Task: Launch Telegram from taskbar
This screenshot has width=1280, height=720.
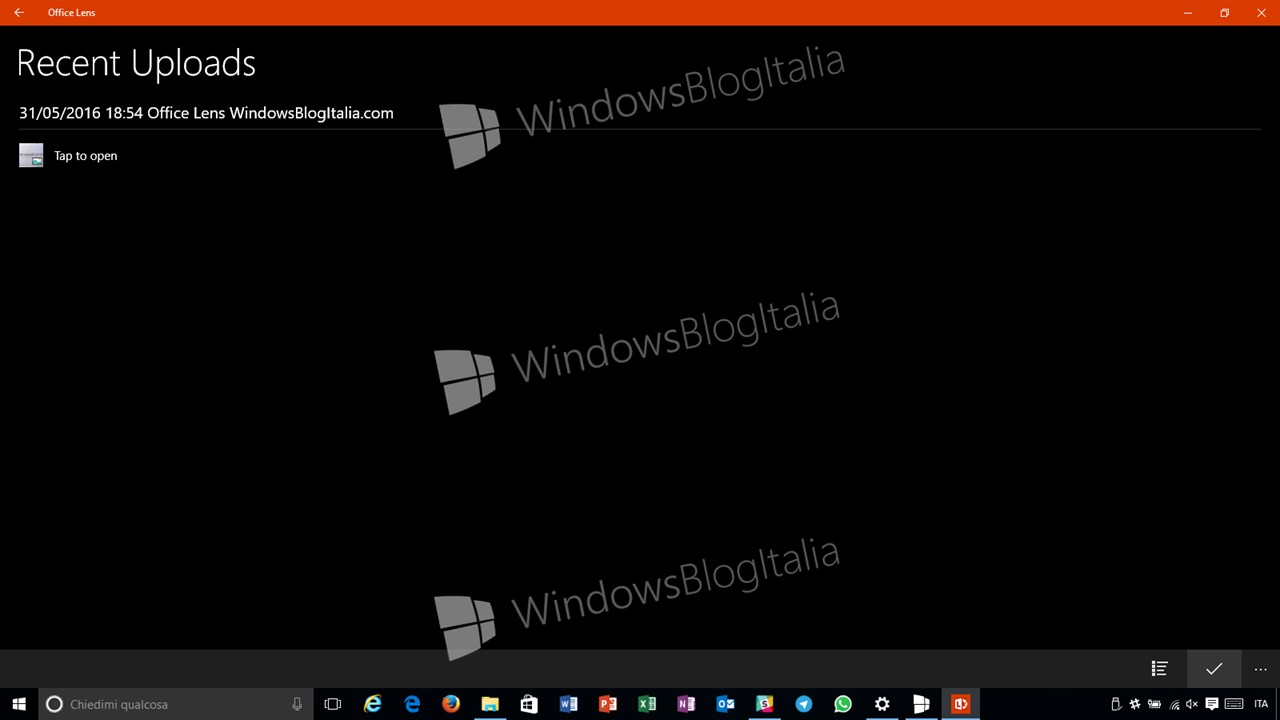Action: point(803,704)
